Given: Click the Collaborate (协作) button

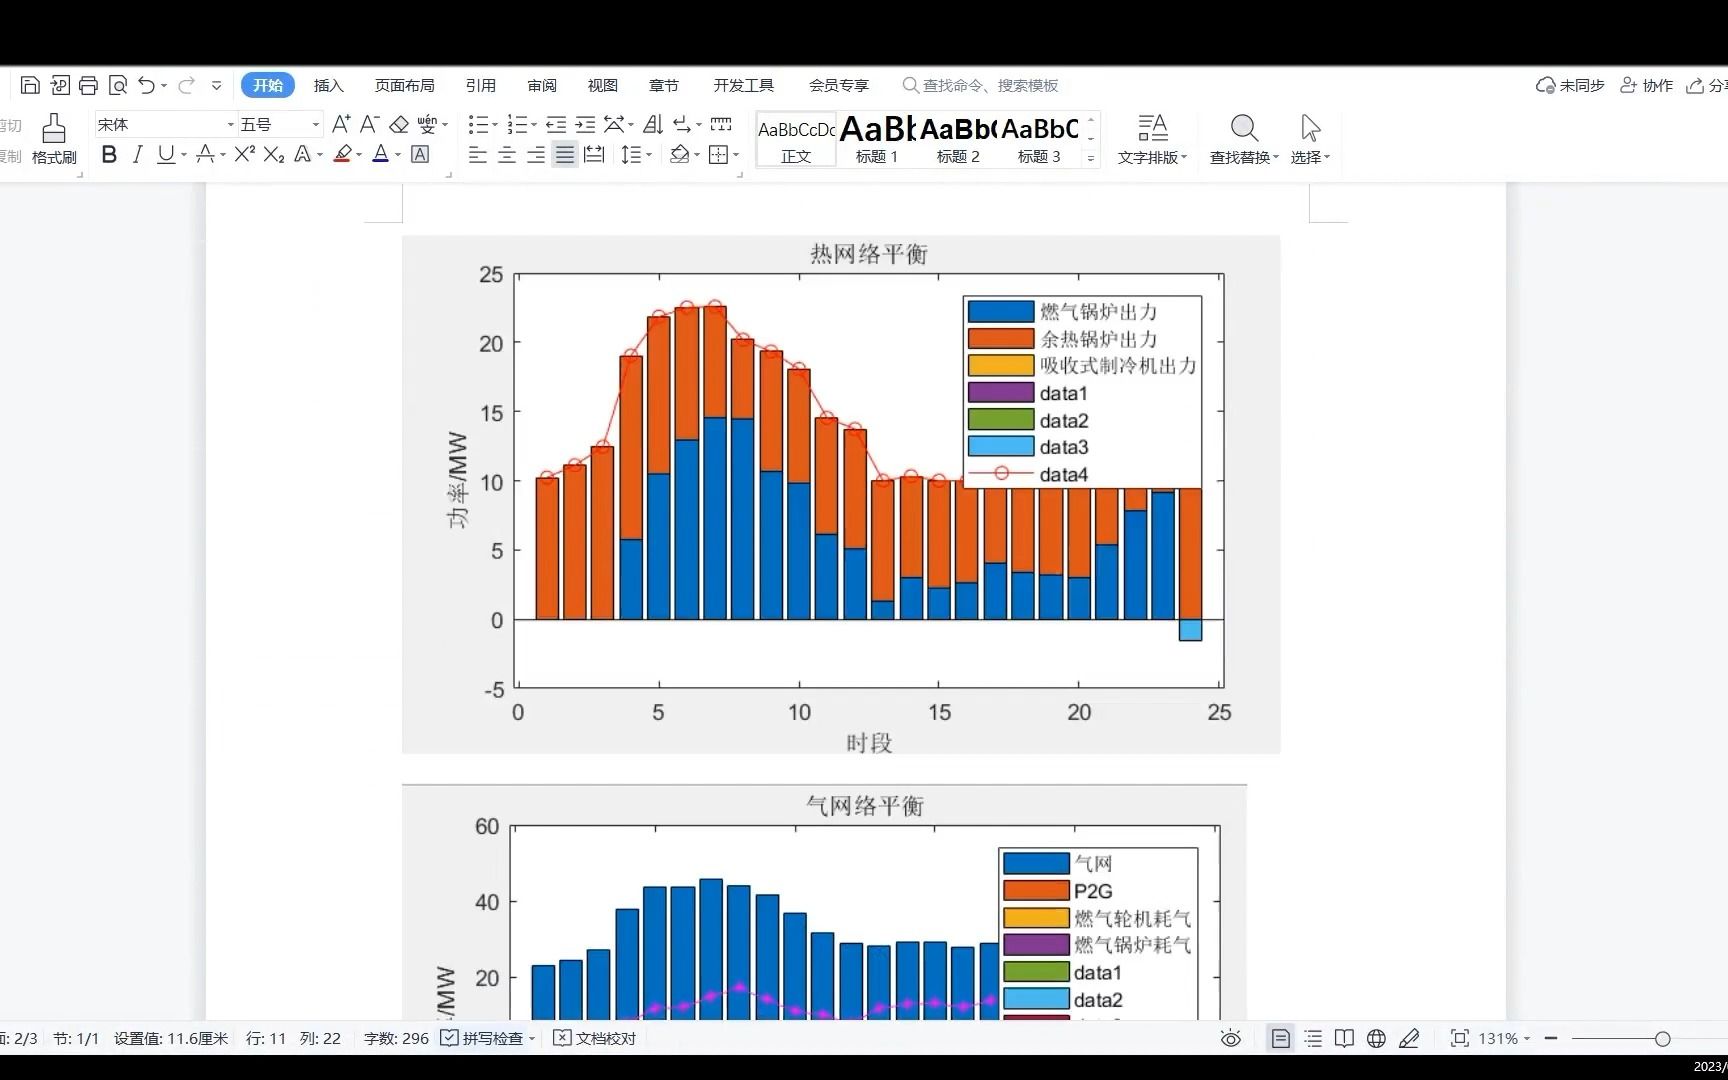Looking at the screenshot, I should pos(1646,85).
